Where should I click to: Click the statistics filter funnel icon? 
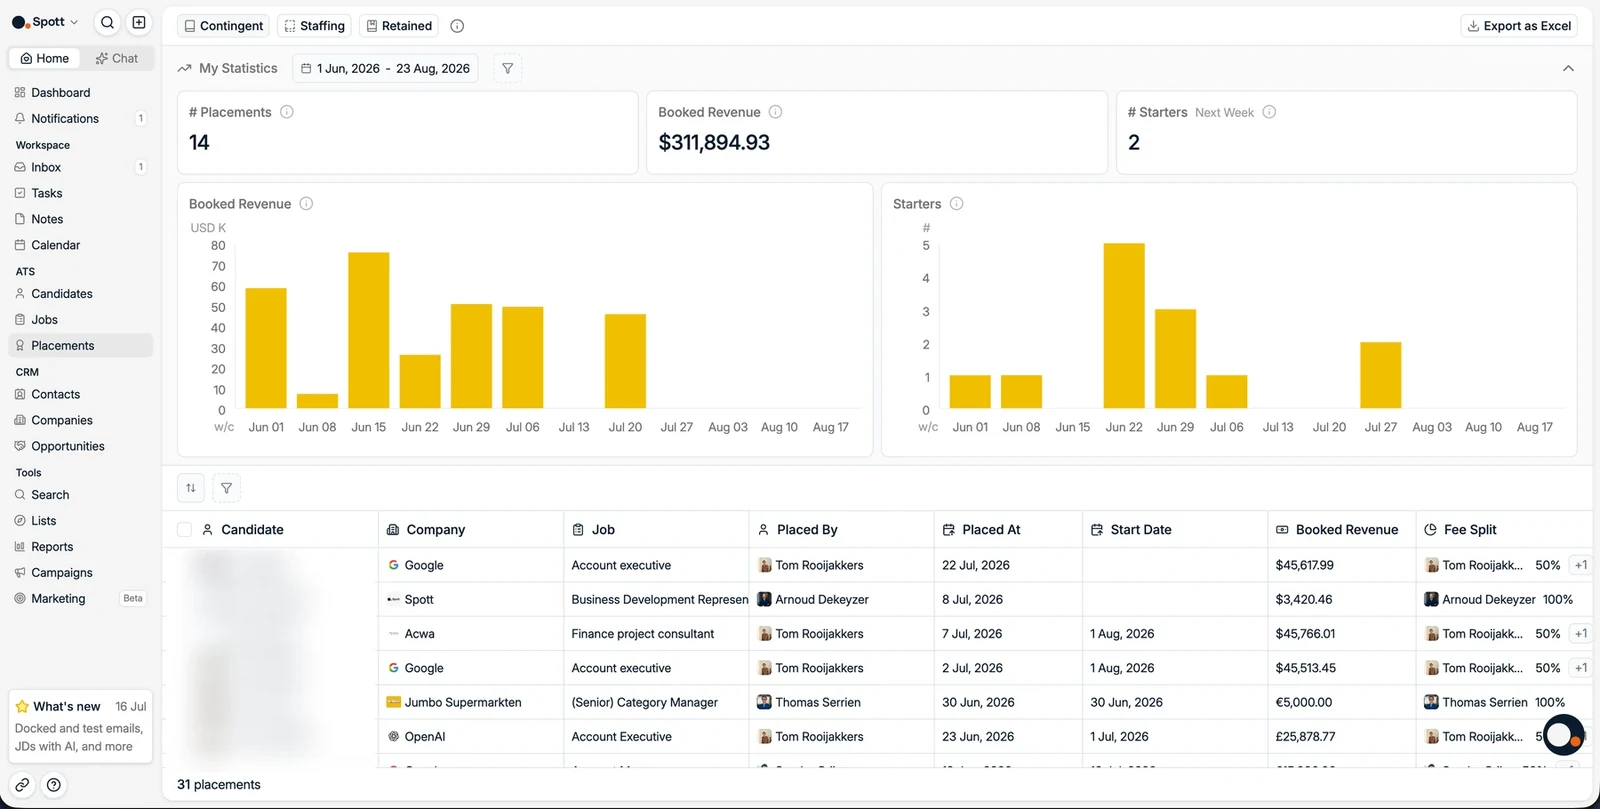[508, 69]
